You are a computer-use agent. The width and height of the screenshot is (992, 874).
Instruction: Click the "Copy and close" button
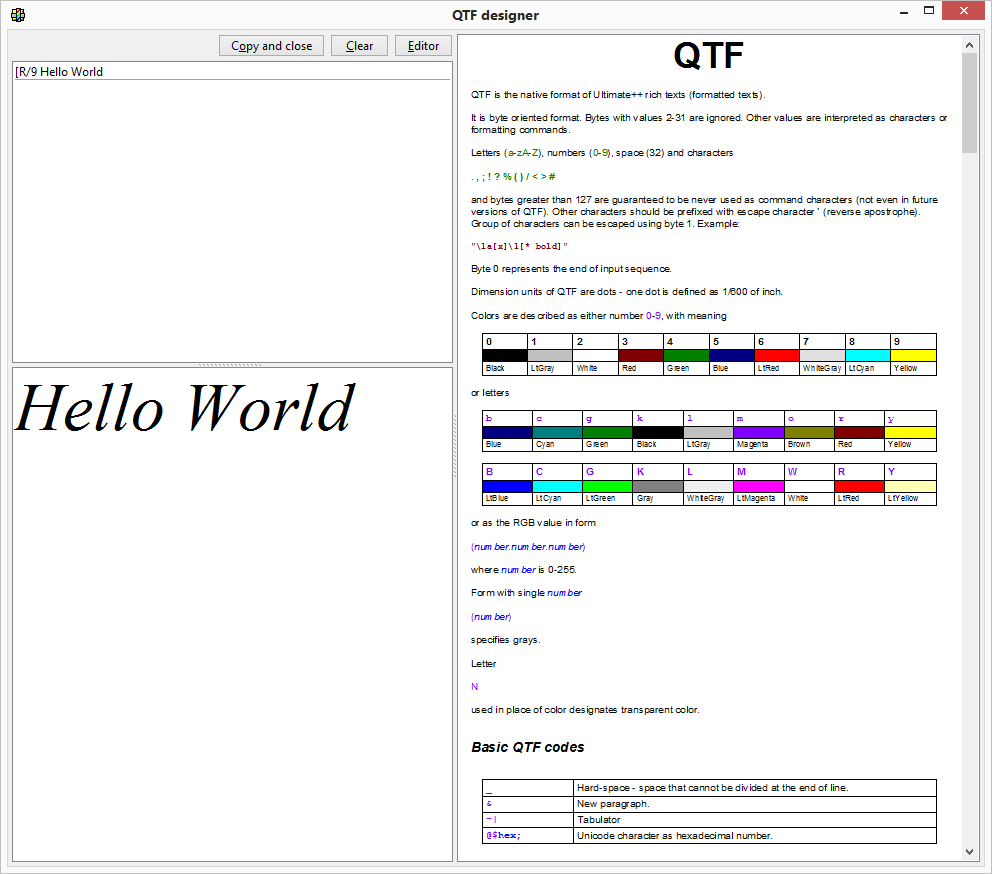coord(271,46)
